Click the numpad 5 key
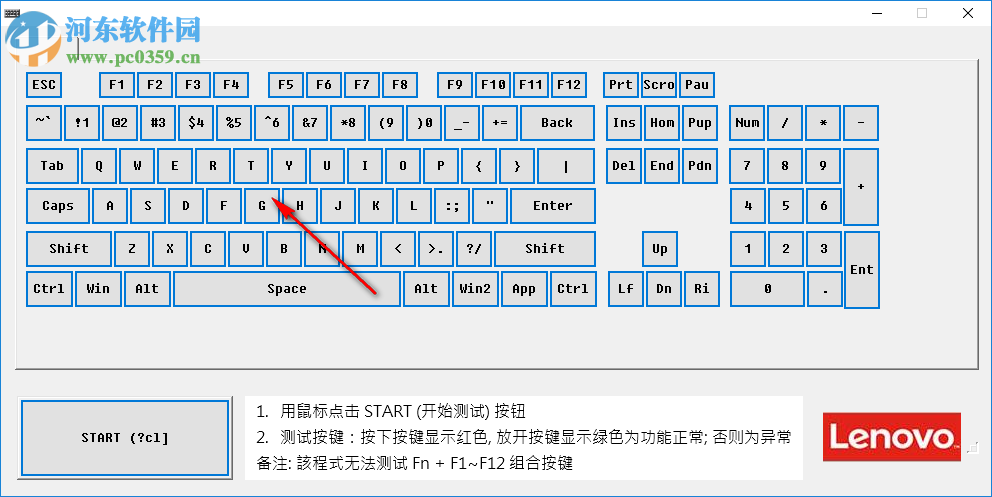 (786, 206)
